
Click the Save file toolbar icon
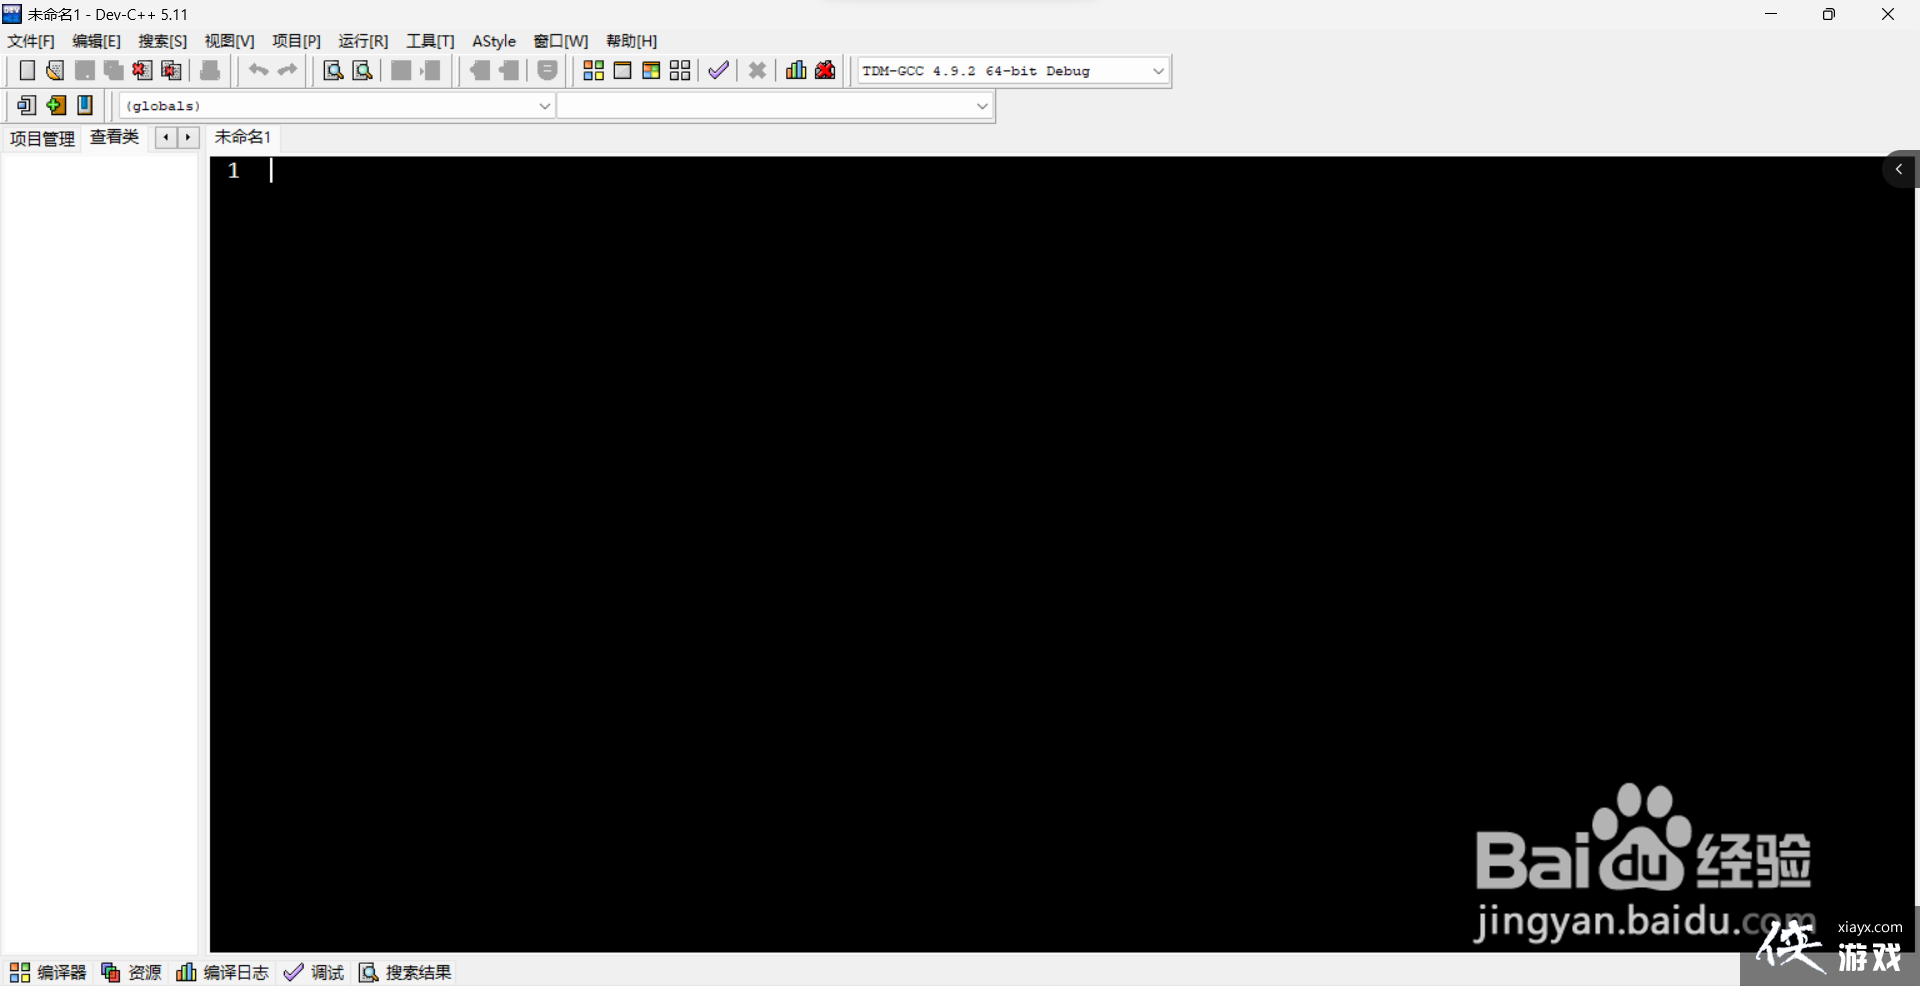[x=85, y=70]
